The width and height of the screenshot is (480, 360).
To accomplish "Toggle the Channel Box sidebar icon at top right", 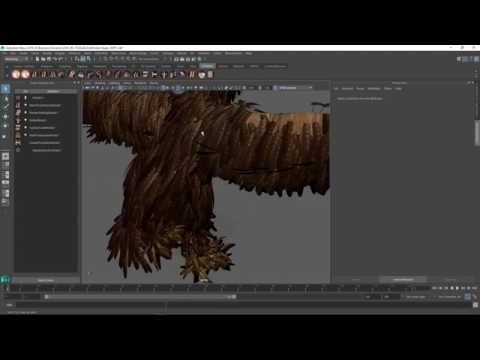I will coord(476,59).
